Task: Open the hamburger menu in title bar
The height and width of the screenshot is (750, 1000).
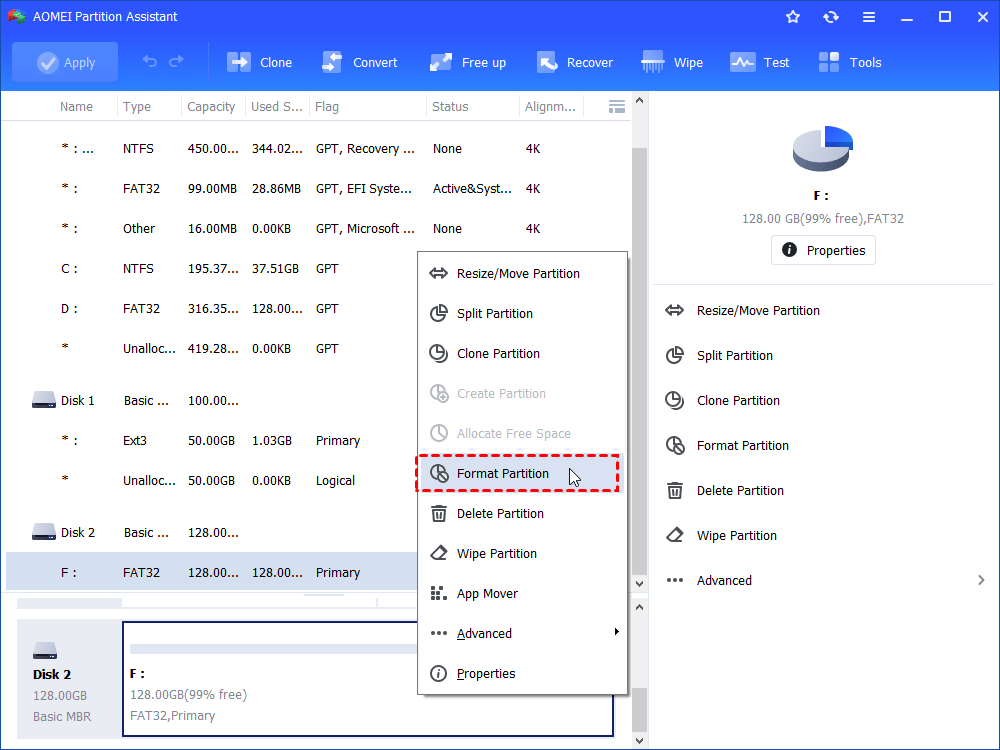Action: (868, 16)
